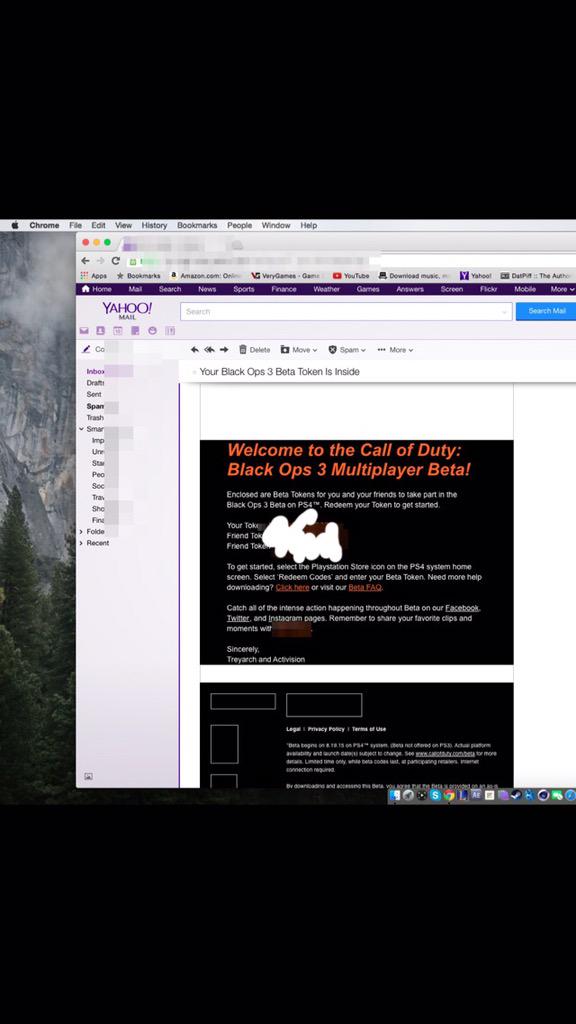This screenshot has width=576, height=1024.
Task: Click the browser Back arrow
Action: (x=86, y=261)
